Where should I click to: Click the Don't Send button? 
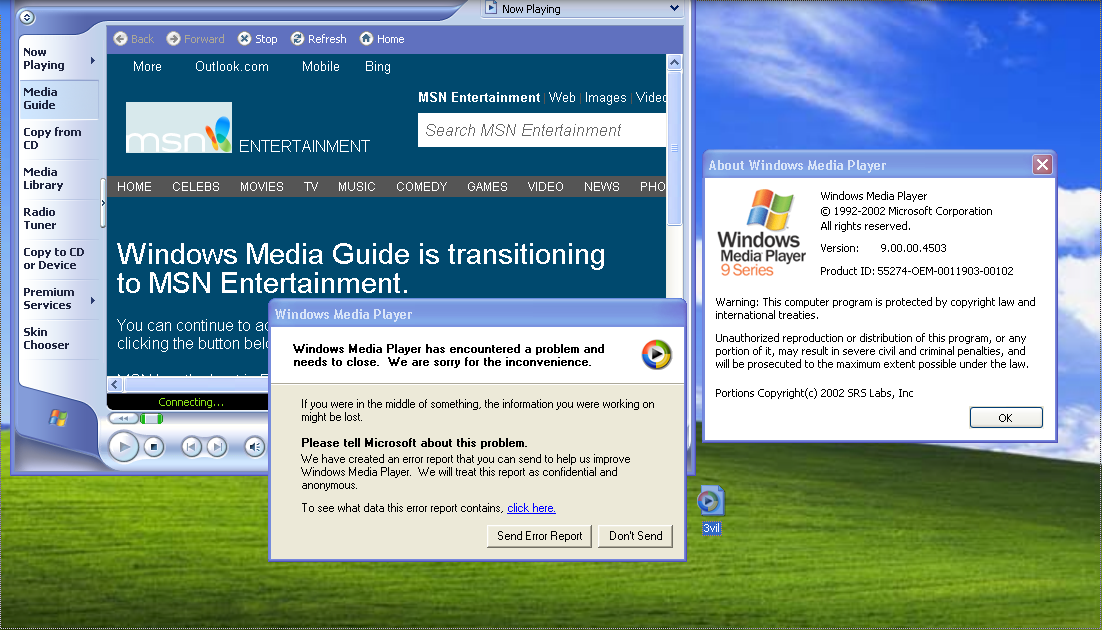coord(635,536)
